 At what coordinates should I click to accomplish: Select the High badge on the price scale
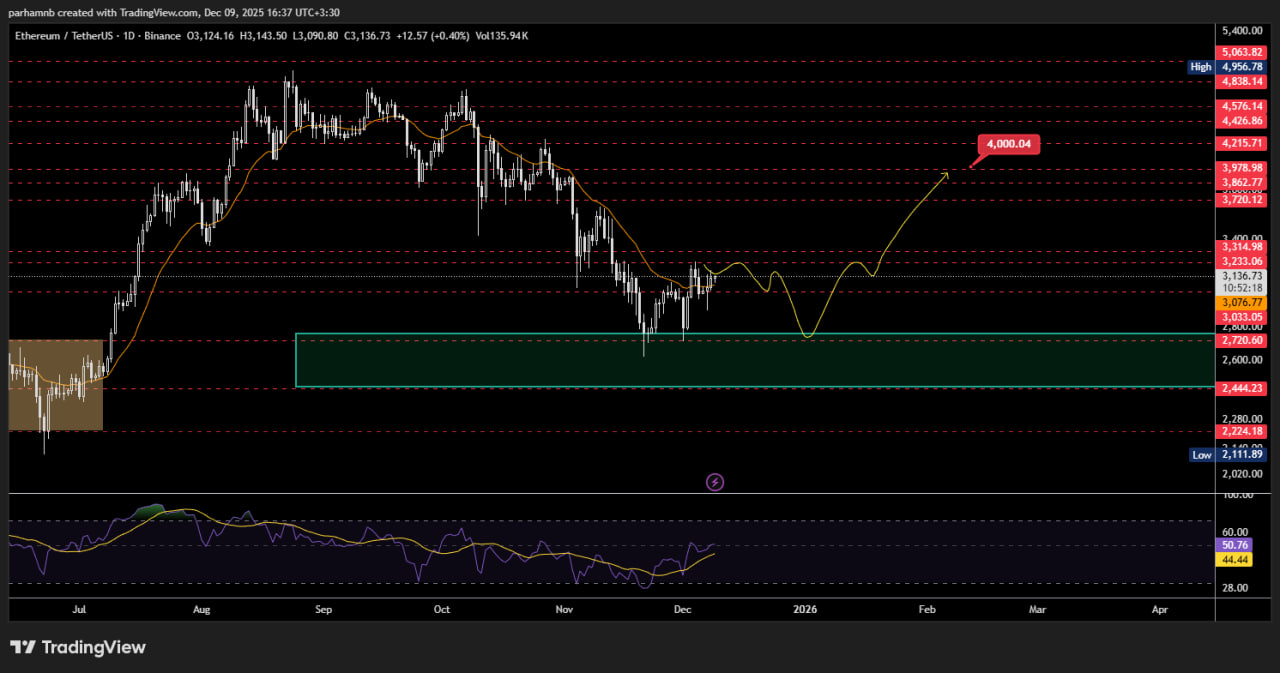[1200, 67]
